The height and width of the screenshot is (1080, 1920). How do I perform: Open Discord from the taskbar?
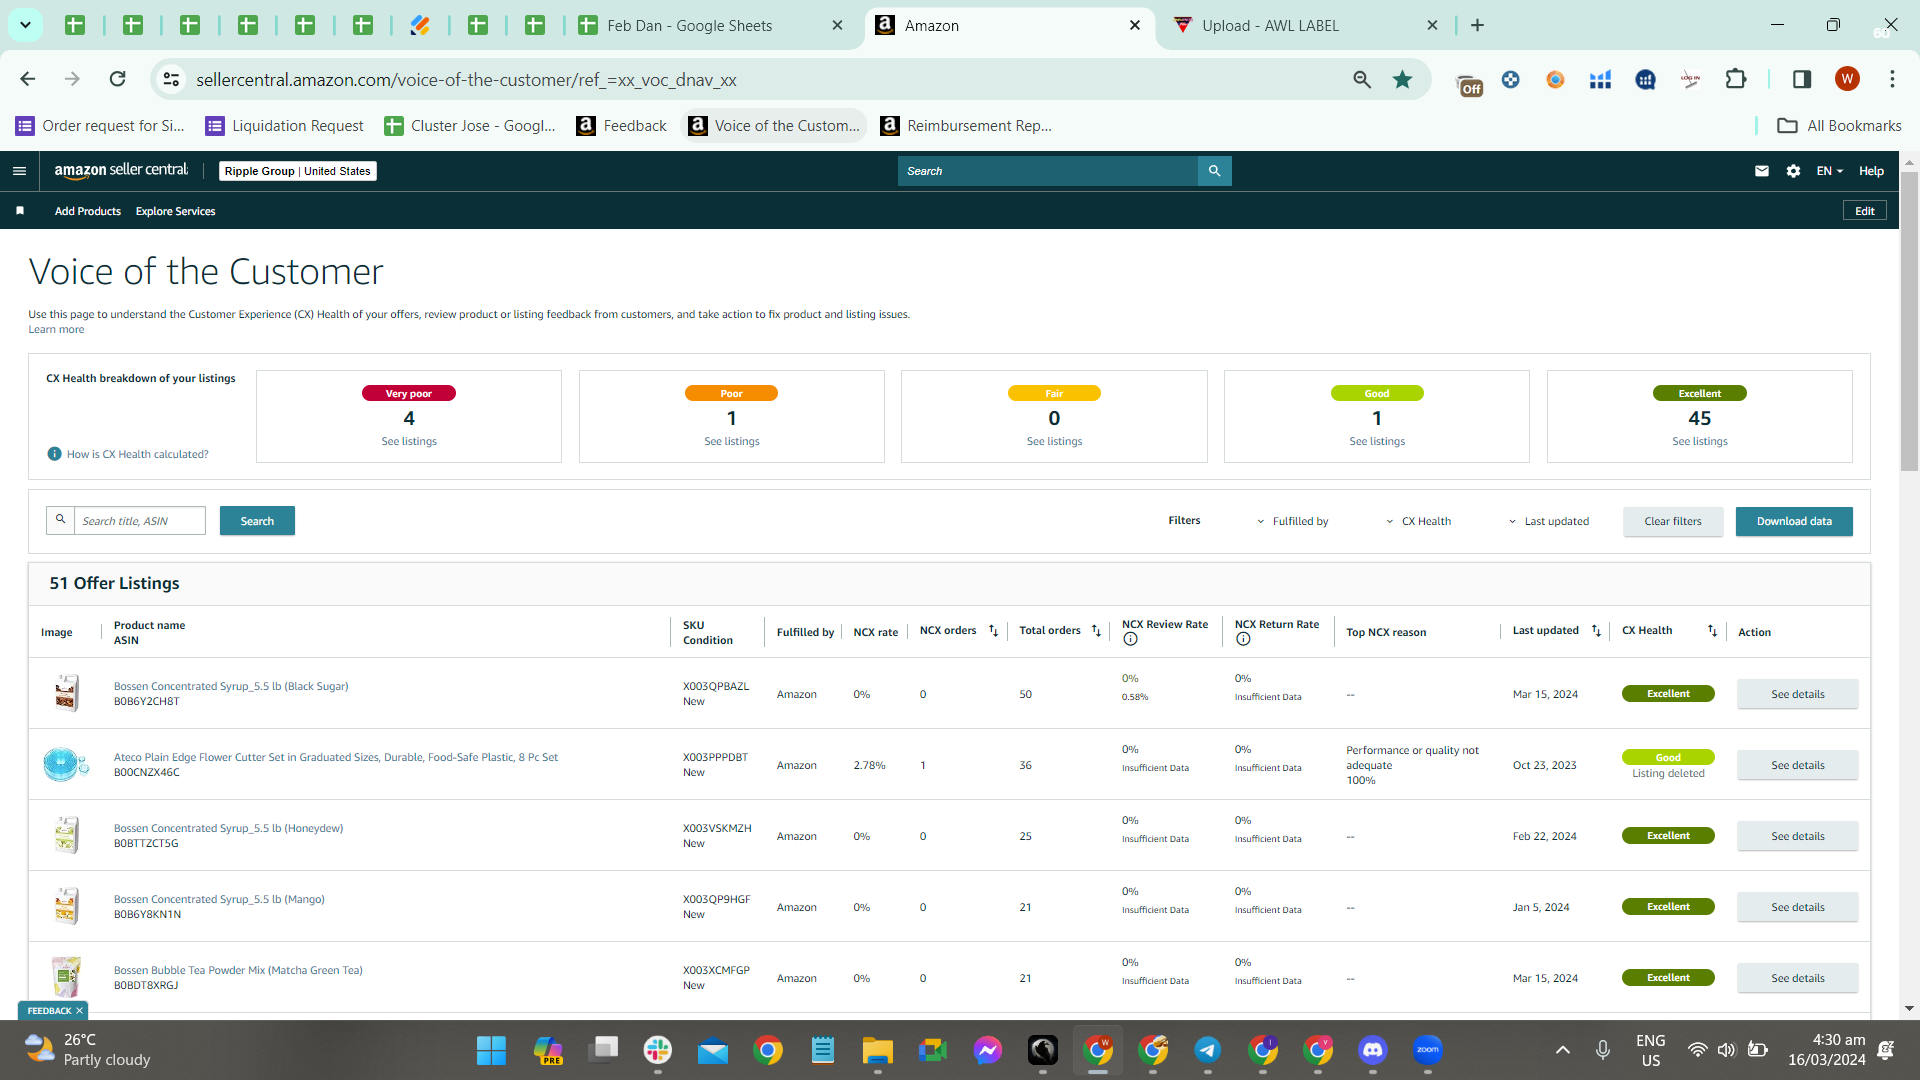click(1373, 1050)
